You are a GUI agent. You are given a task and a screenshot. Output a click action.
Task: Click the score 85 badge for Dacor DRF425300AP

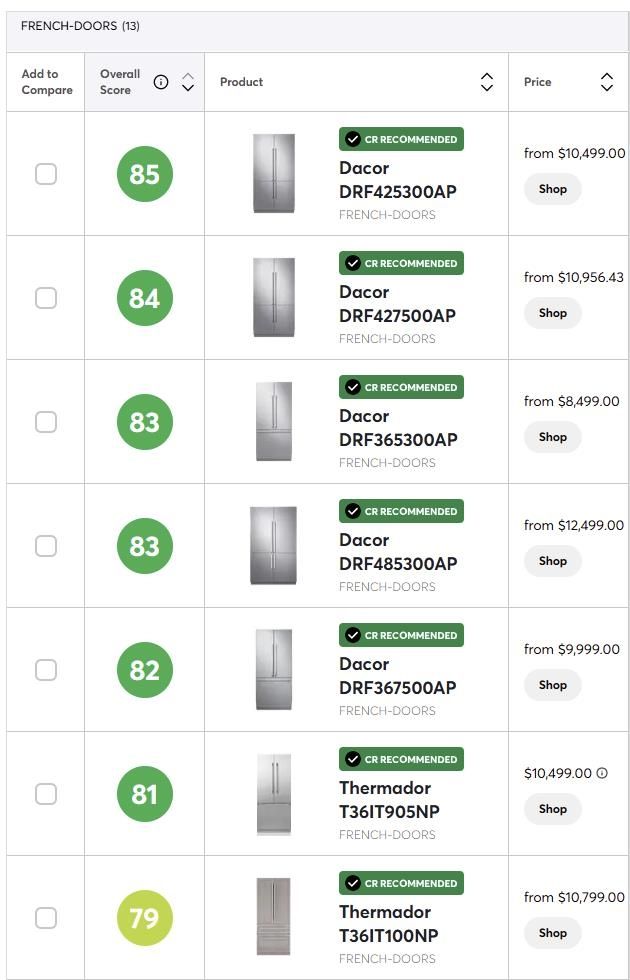[145, 174]
